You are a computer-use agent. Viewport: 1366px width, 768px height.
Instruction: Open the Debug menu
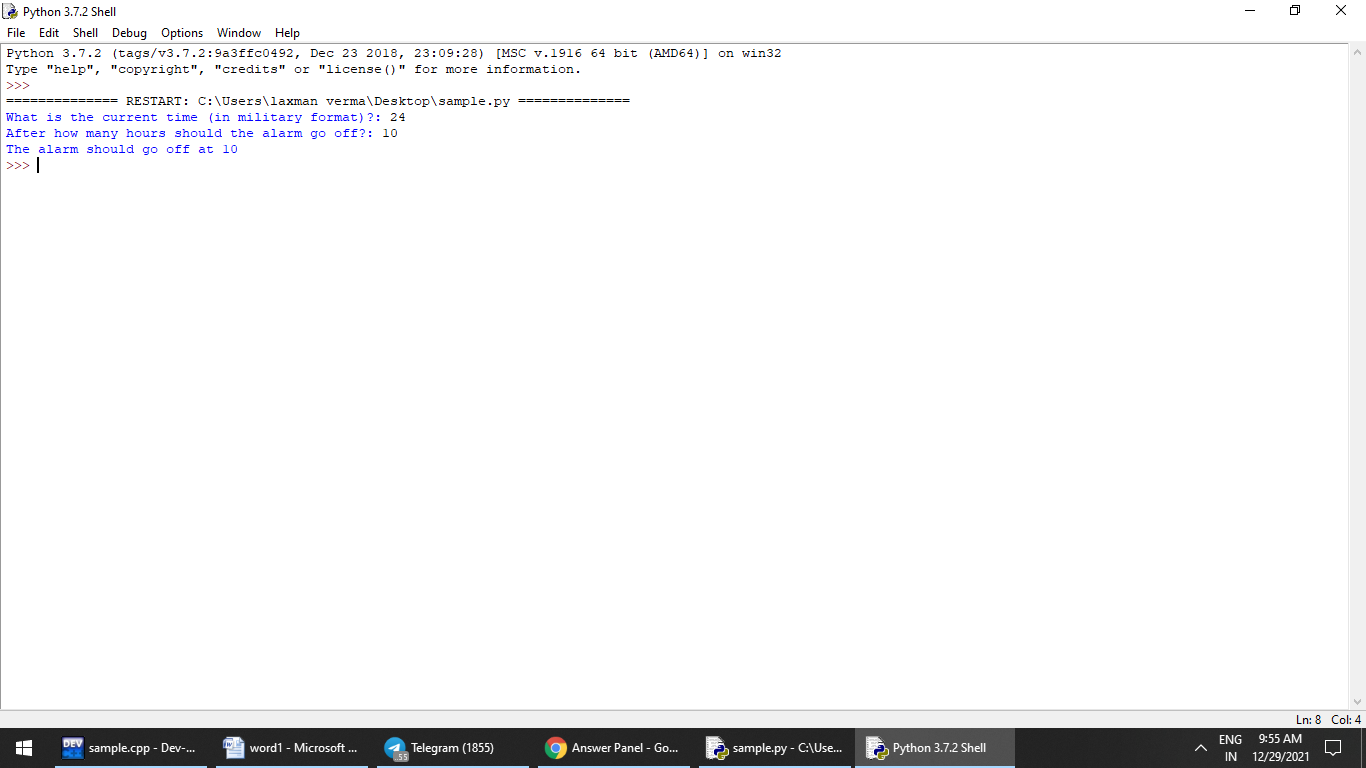tap(129, 33)
